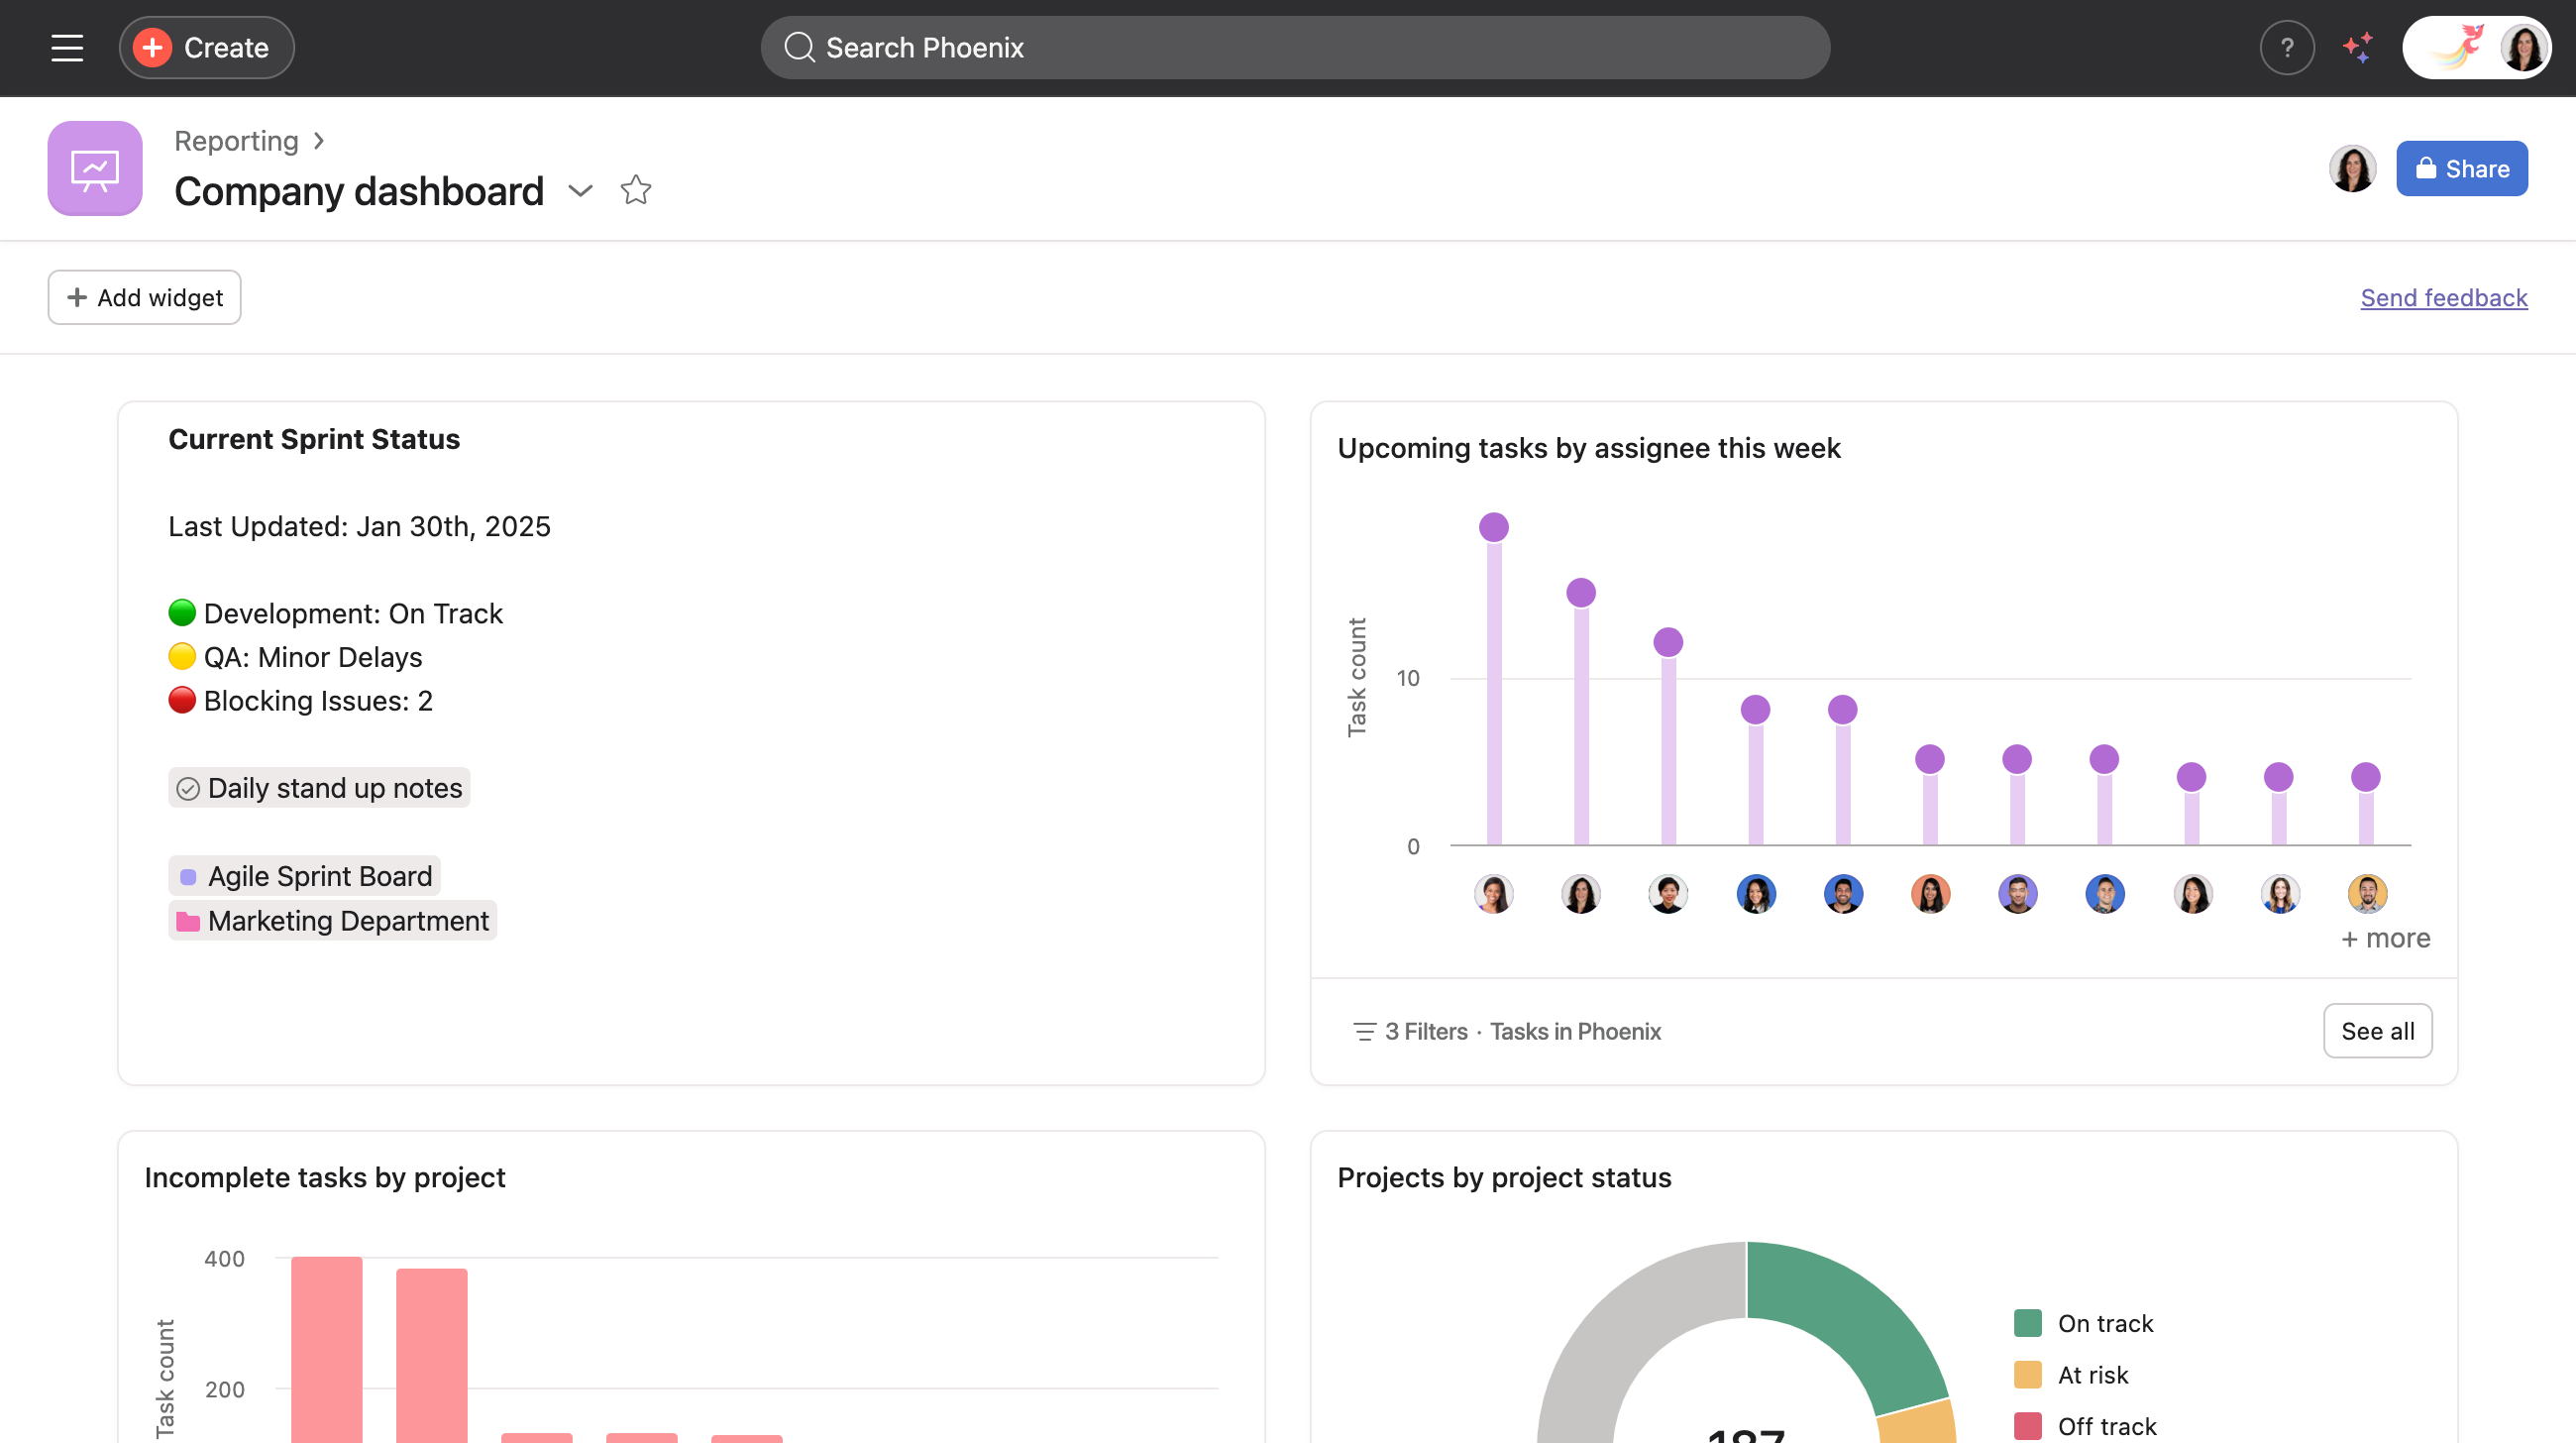Click the checkmark on Daily stand up notes
The image size is (2576, 1443).
point(188,788)
